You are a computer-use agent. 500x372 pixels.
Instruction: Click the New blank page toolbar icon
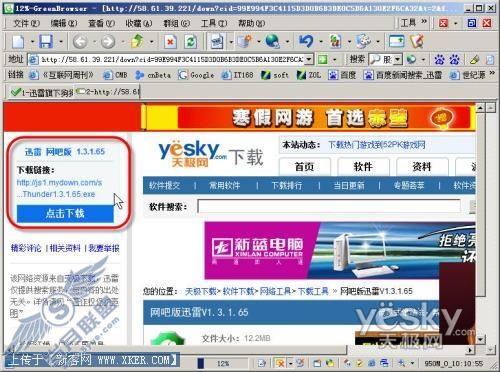coord(18,41)
